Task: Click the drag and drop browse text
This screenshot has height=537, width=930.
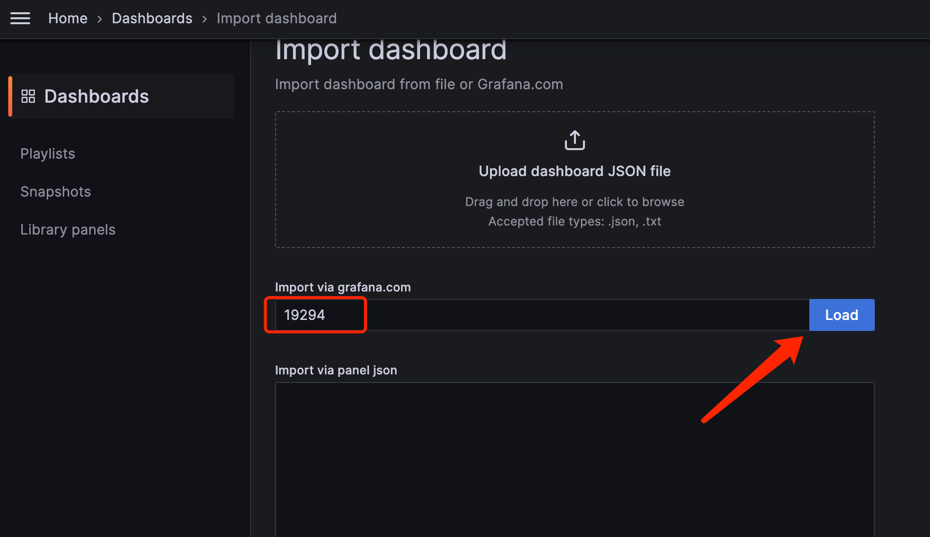Action: [574, 202]
